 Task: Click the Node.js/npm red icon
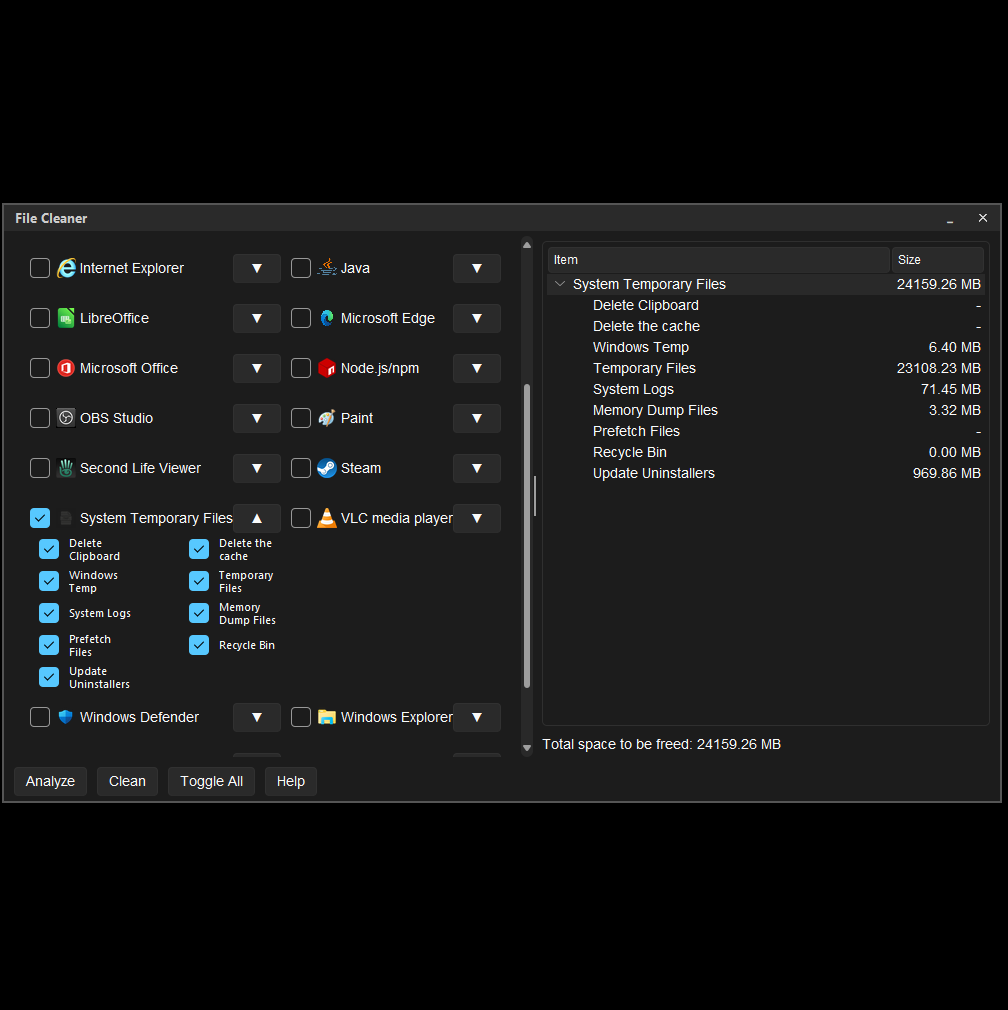point(327,368)
